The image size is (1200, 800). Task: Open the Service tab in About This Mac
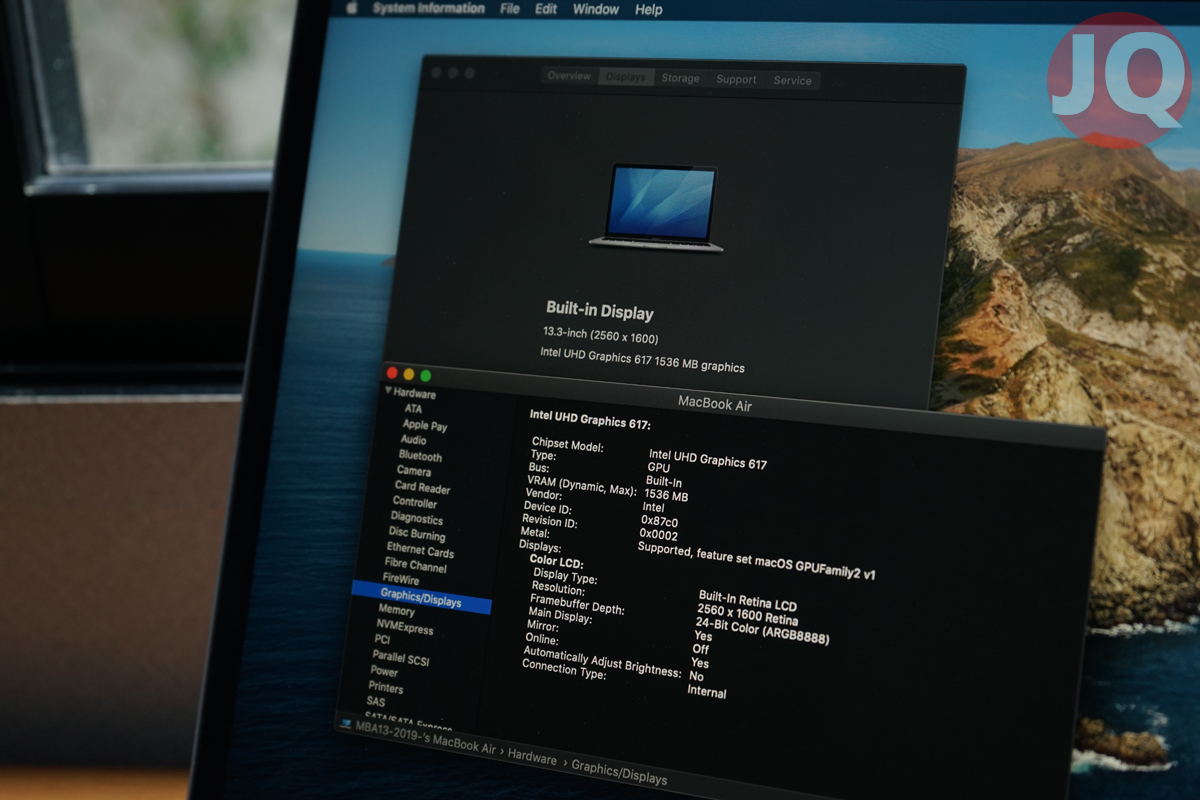click(792, 80)
